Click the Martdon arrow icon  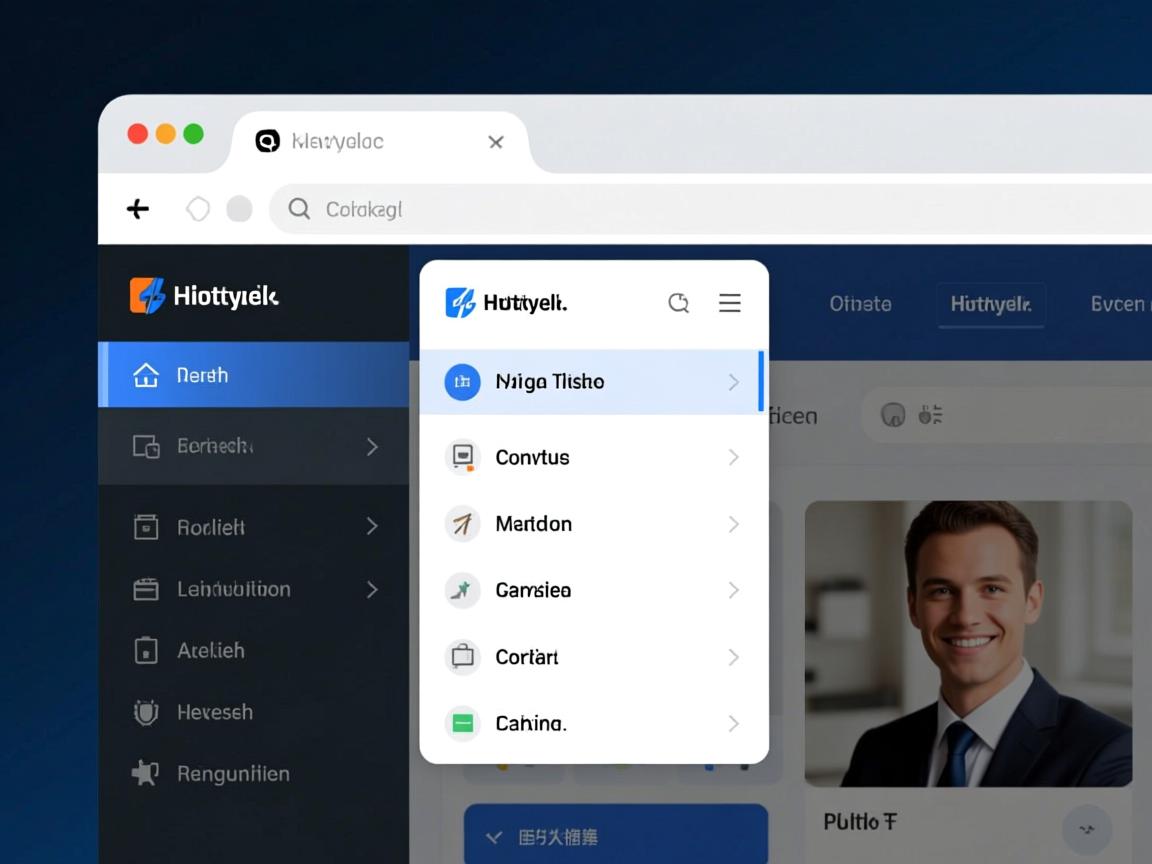(462, 524)
